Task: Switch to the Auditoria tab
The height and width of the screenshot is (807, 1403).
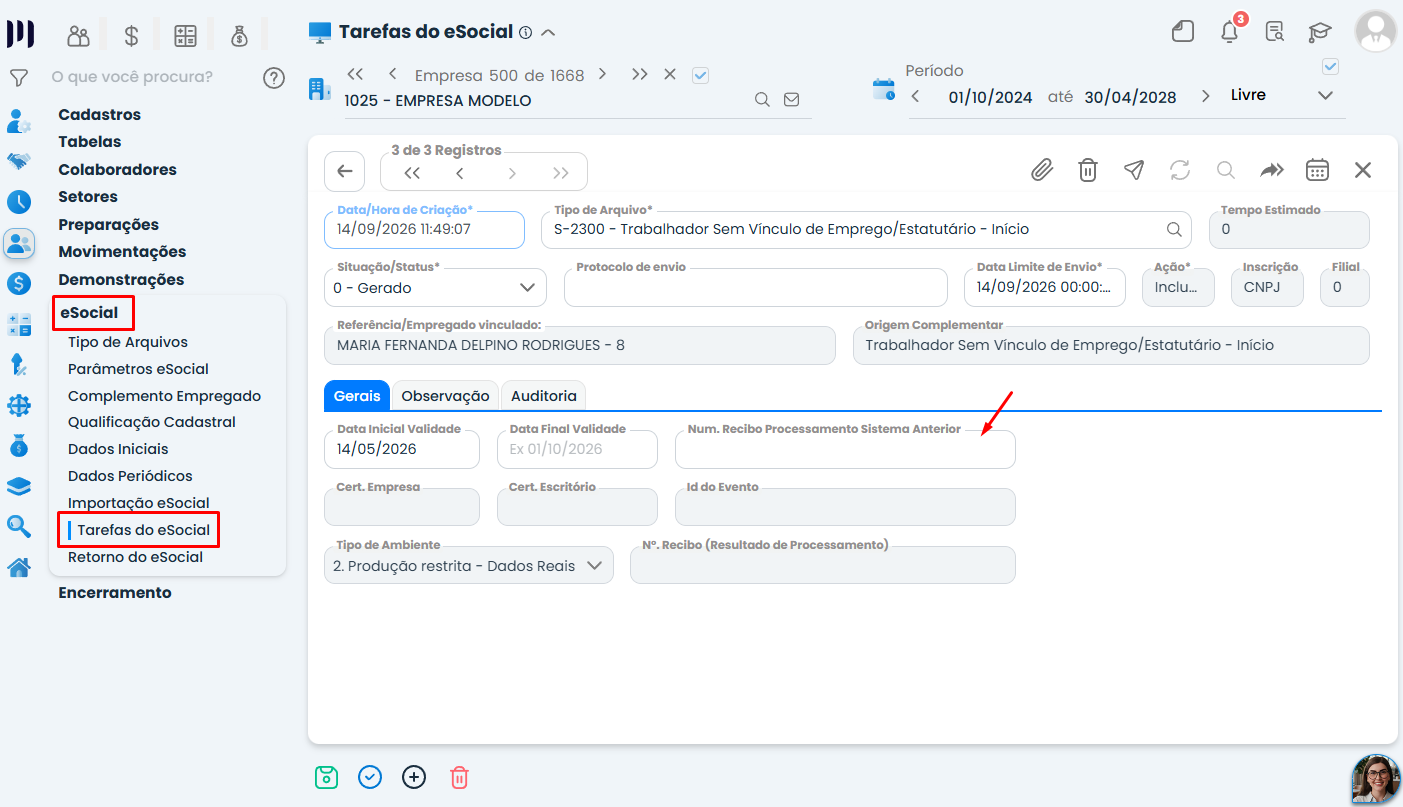Action: click(x=543, y=396)
